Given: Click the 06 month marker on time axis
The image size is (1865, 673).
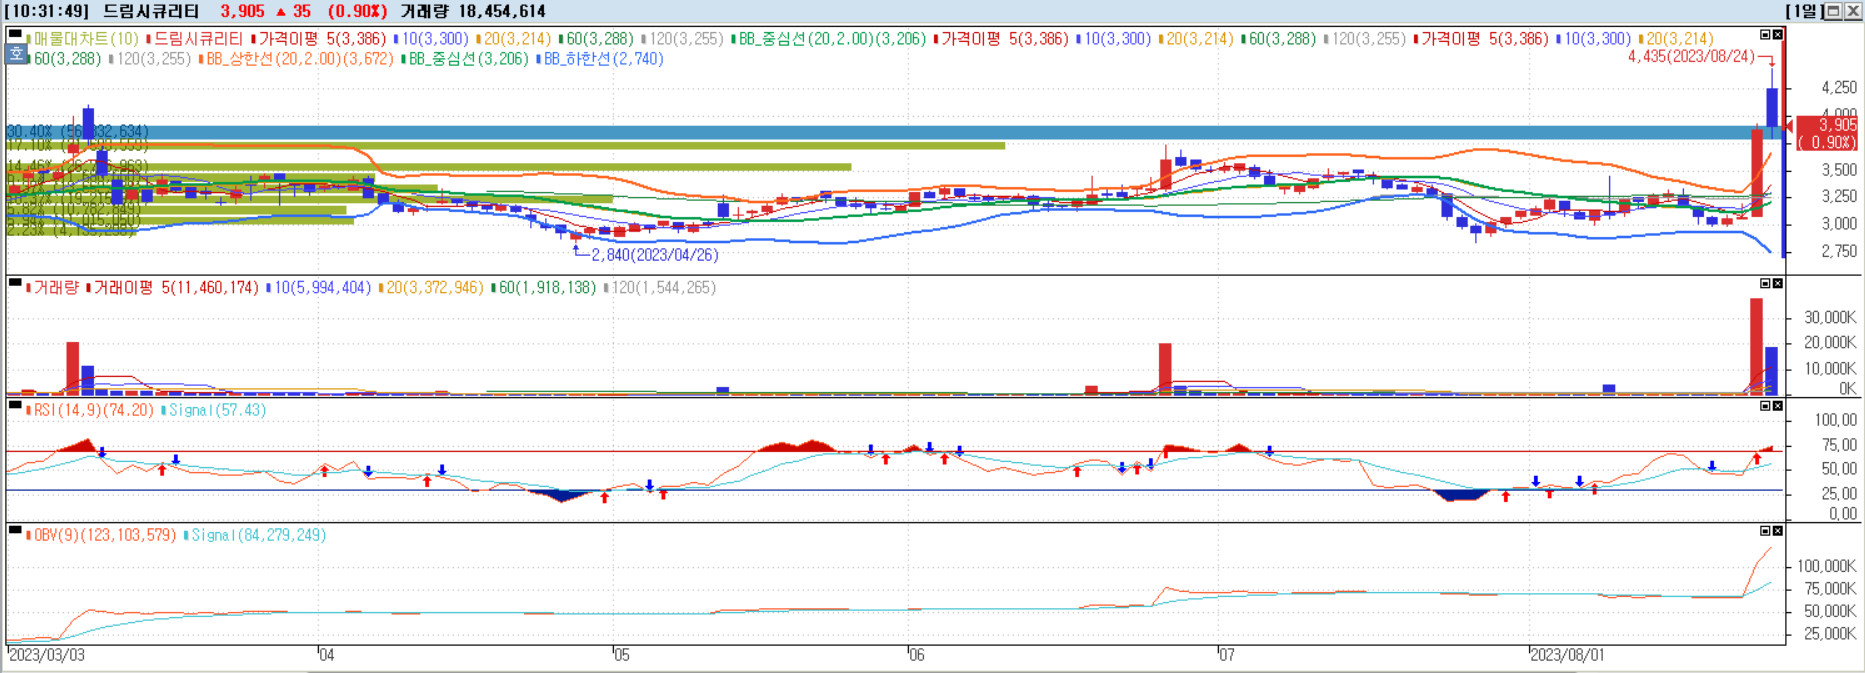Looking at the screenshot, I should (917, 655).
